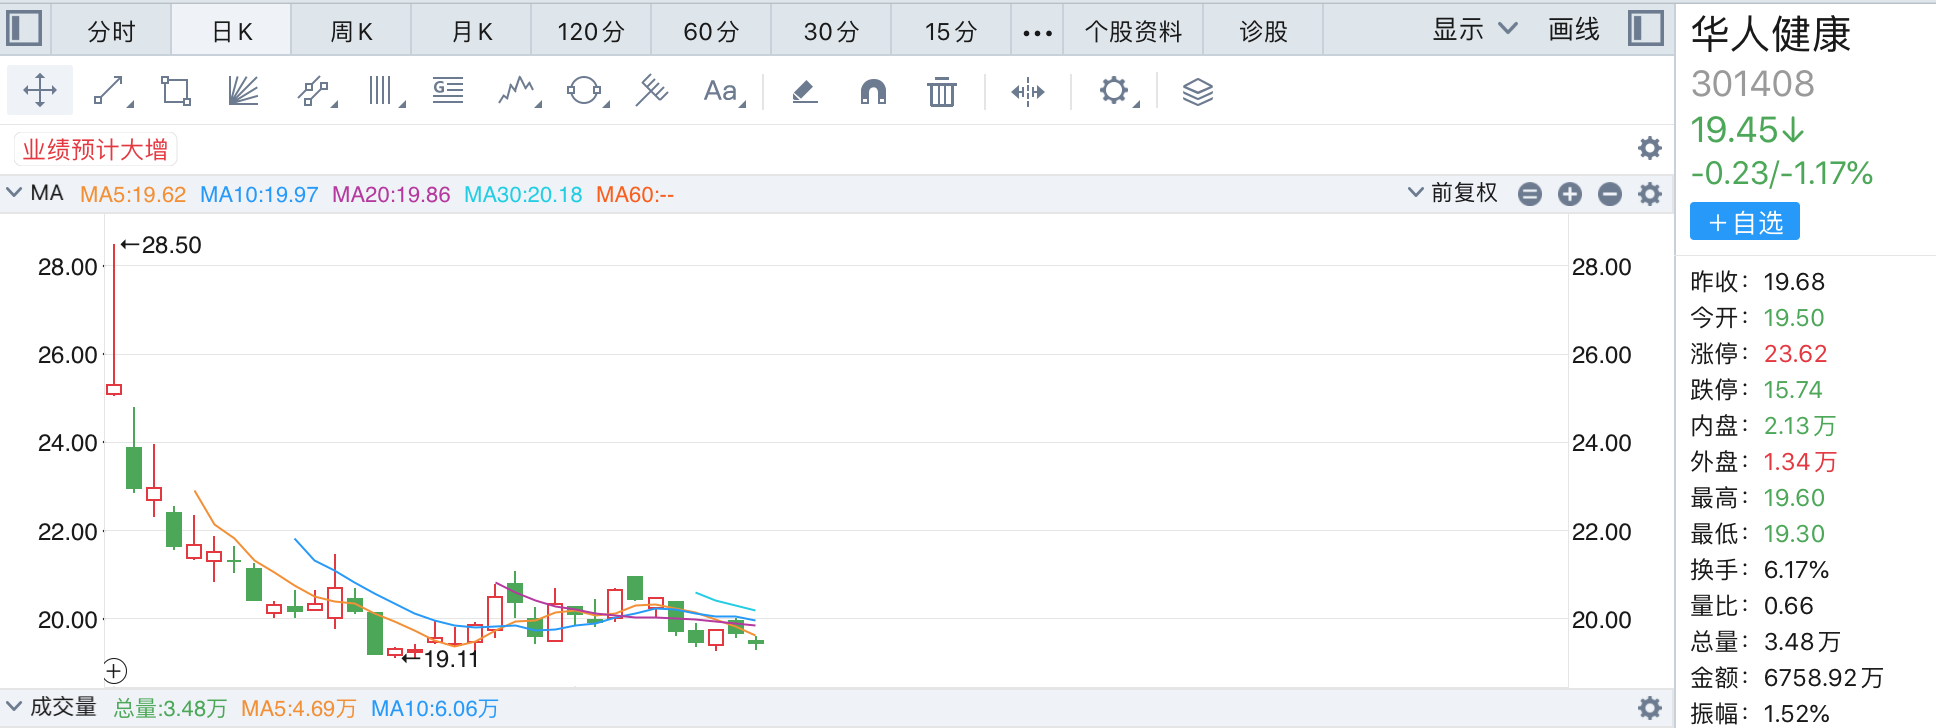The height and width of the screenshot is (728, 1936).
Task: Collapse the 成交量 volume indicator panel
Action: pyautogui.click(x=14, y=707)
